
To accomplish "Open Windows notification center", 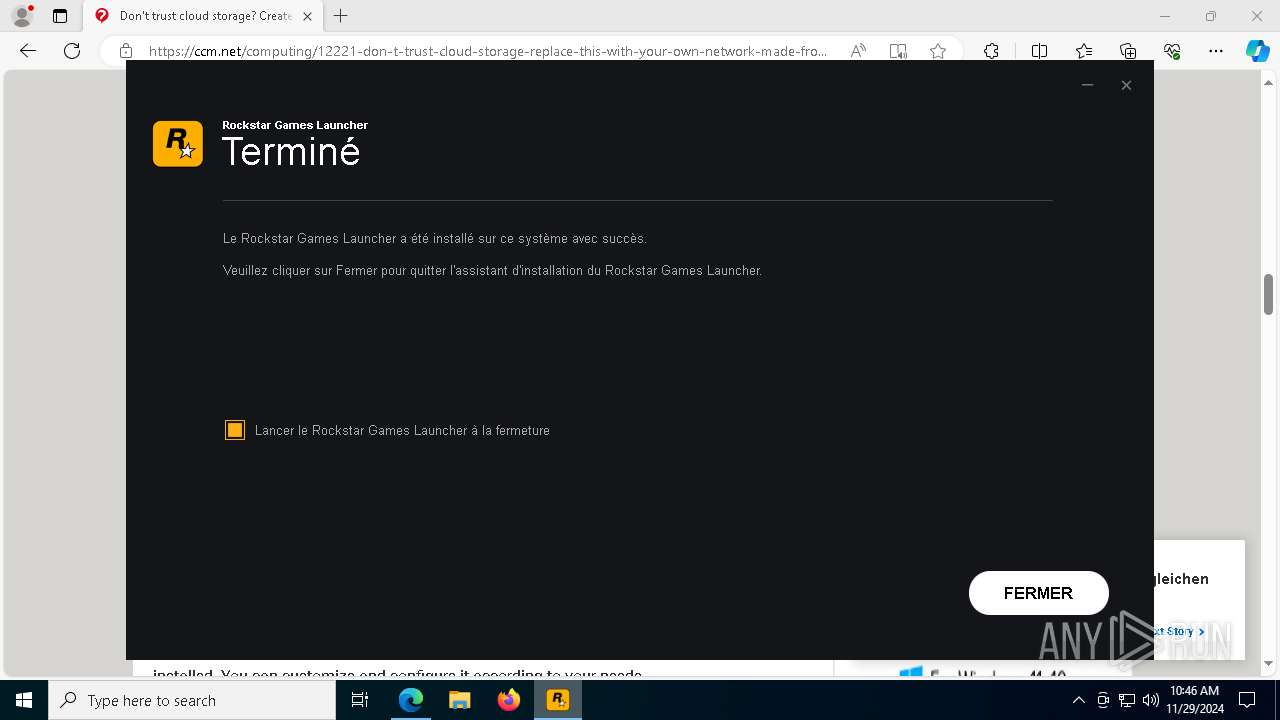I will point(1247,700).
